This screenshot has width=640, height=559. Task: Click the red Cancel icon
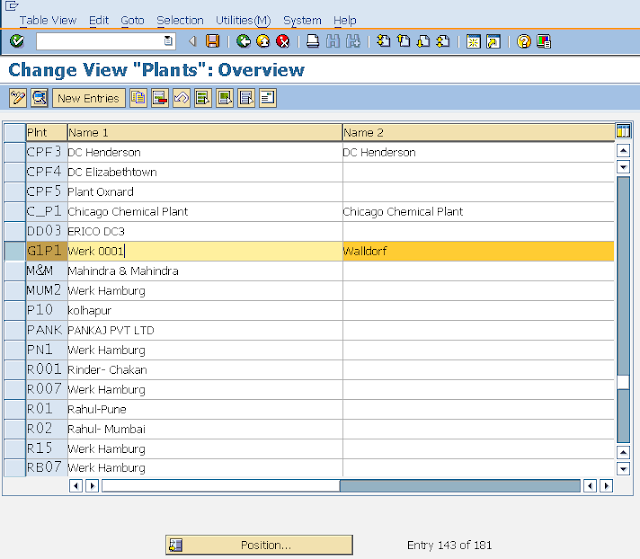(x=283, y=41)
